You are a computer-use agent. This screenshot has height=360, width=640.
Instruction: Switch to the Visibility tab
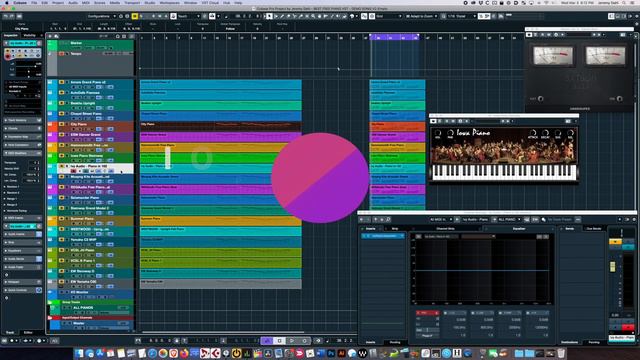pyautogui.click(x=29, y=36)
